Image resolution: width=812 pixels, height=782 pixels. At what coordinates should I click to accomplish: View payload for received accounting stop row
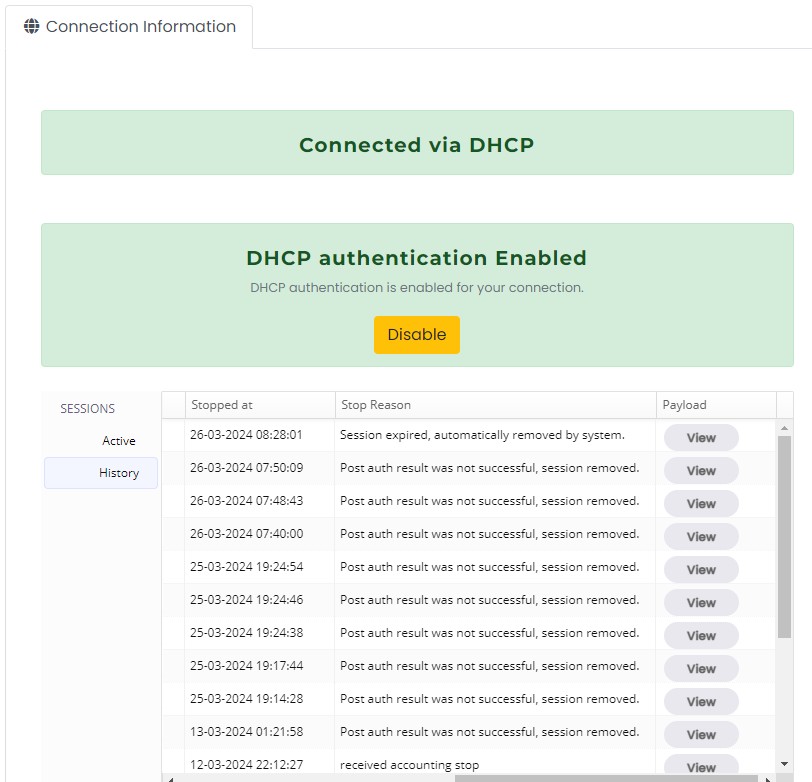[x=701, y=767]
